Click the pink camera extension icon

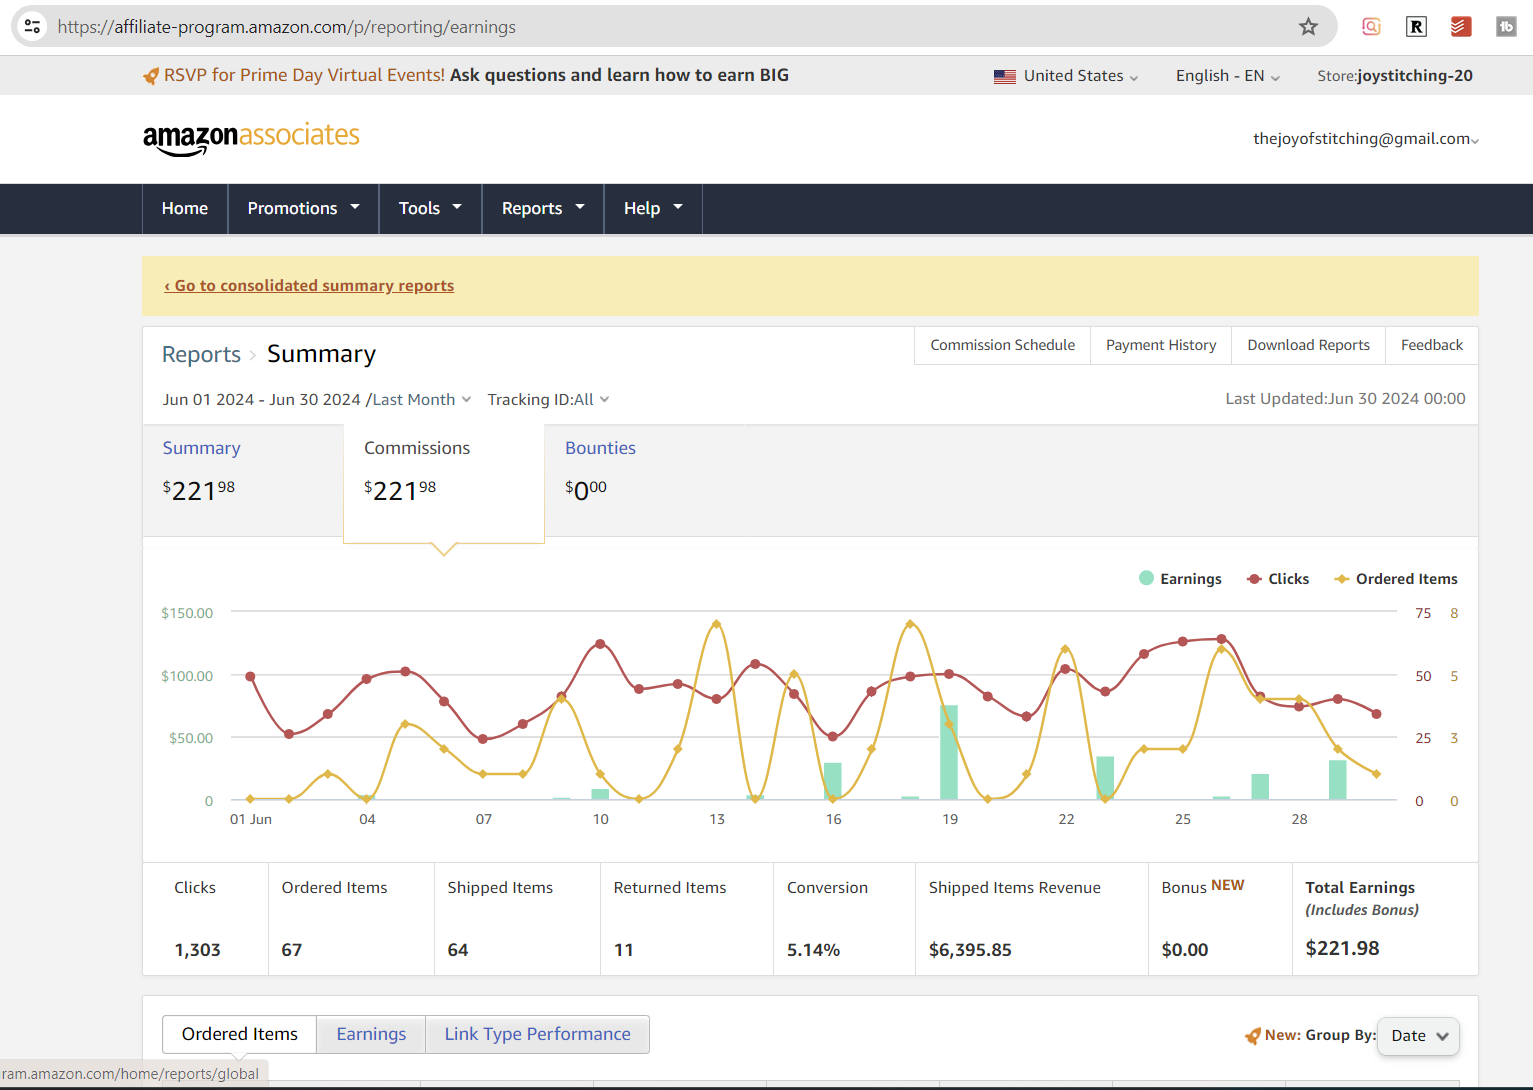pyautogui.click(x=1371, y=27)
